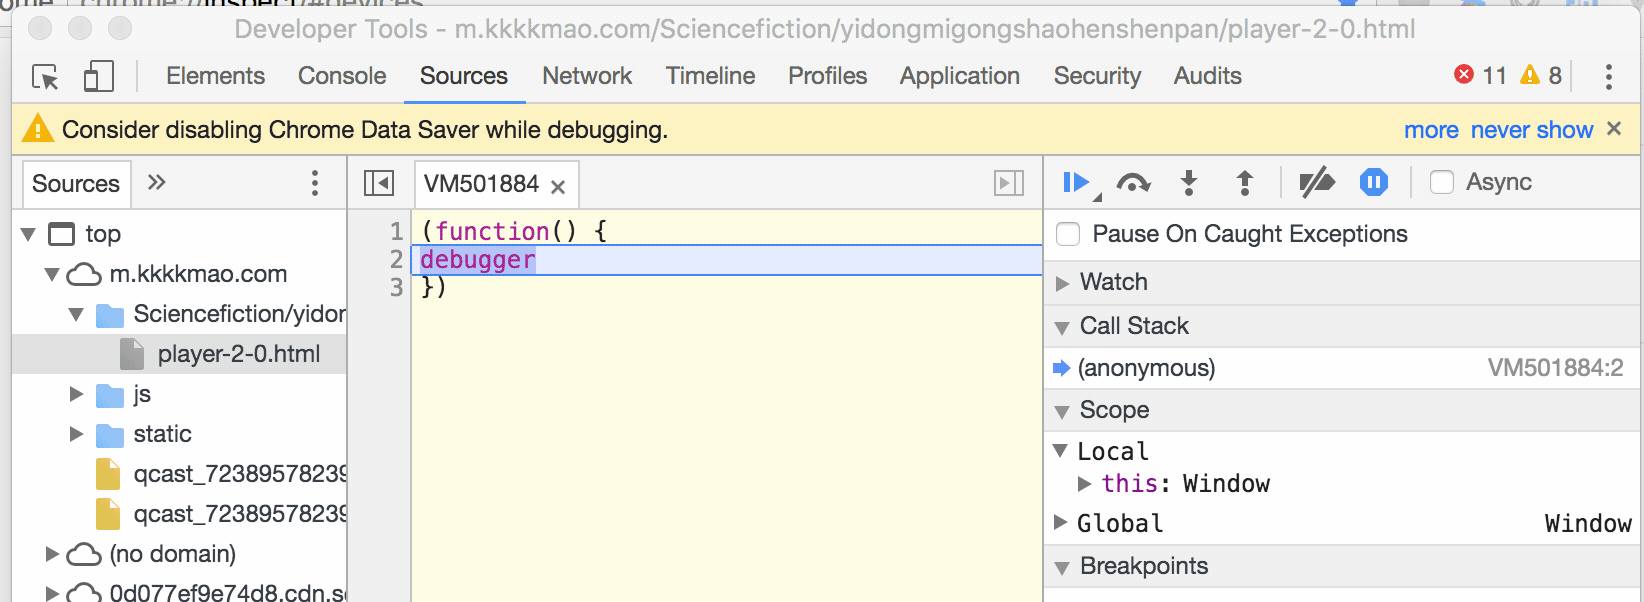Click the 'never show' link
This screenshot has height=602, width=1644.
1531,130
